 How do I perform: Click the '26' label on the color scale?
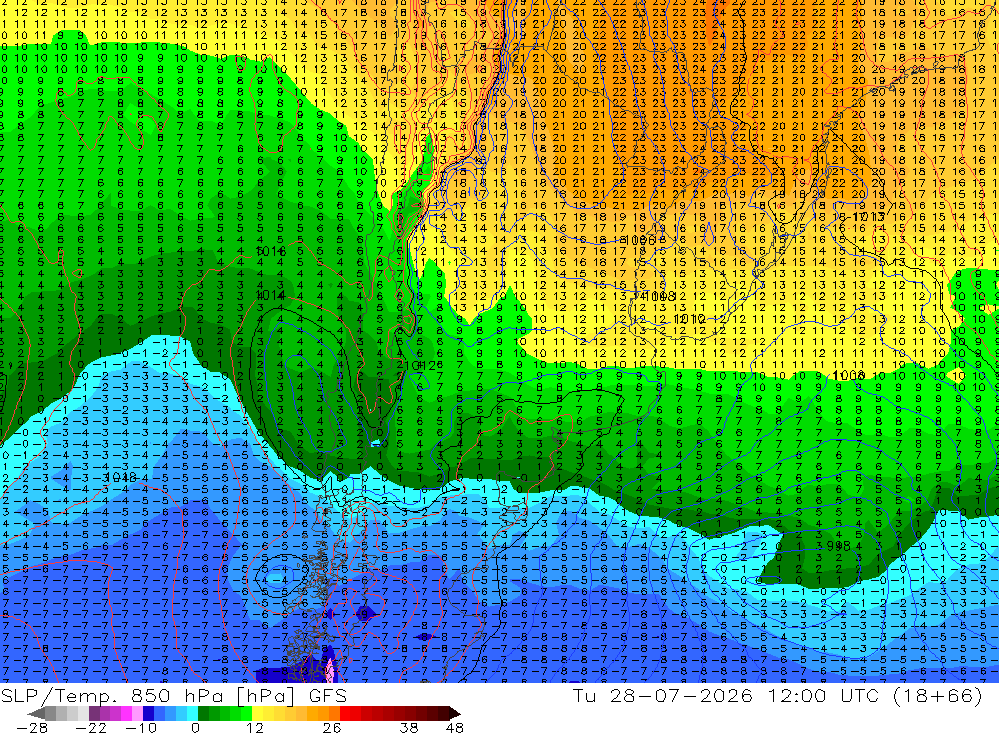(332, 727)
